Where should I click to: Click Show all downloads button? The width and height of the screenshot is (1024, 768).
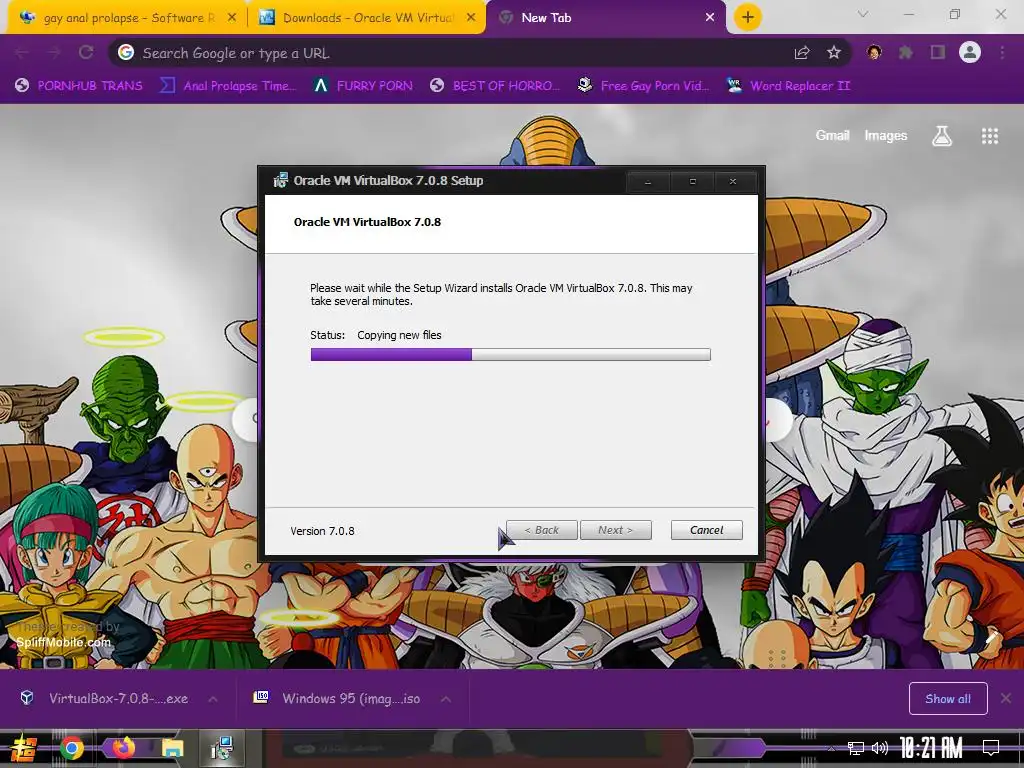[x=948, y=699]
